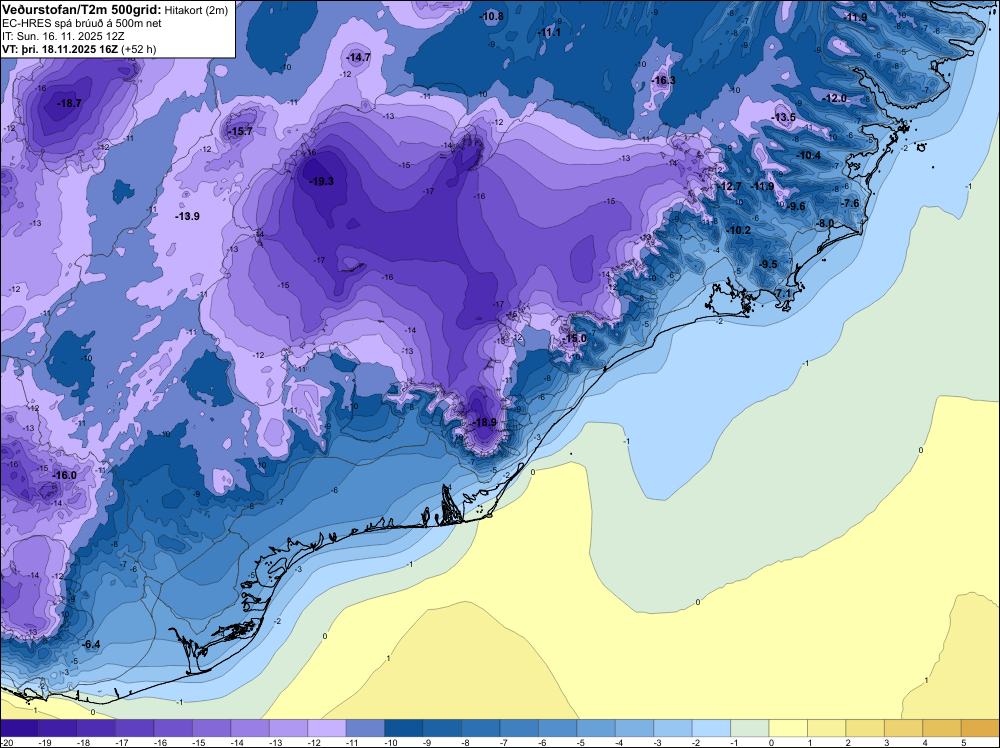Select the -14.7 temperature label

358,57
